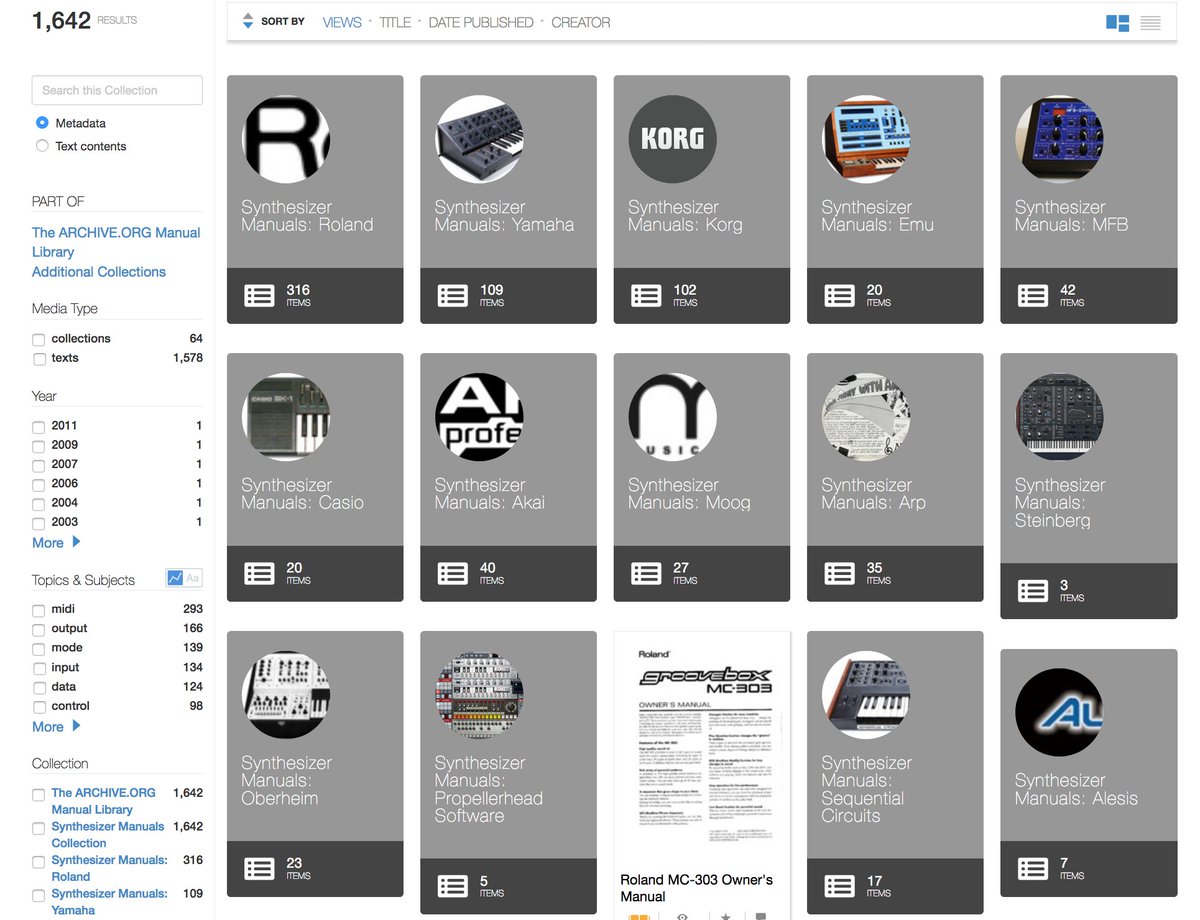Open Synthesizer Manuals: Propellerhead Software title
This screenshot has height=920, width=1200.
tap(489, 789)
